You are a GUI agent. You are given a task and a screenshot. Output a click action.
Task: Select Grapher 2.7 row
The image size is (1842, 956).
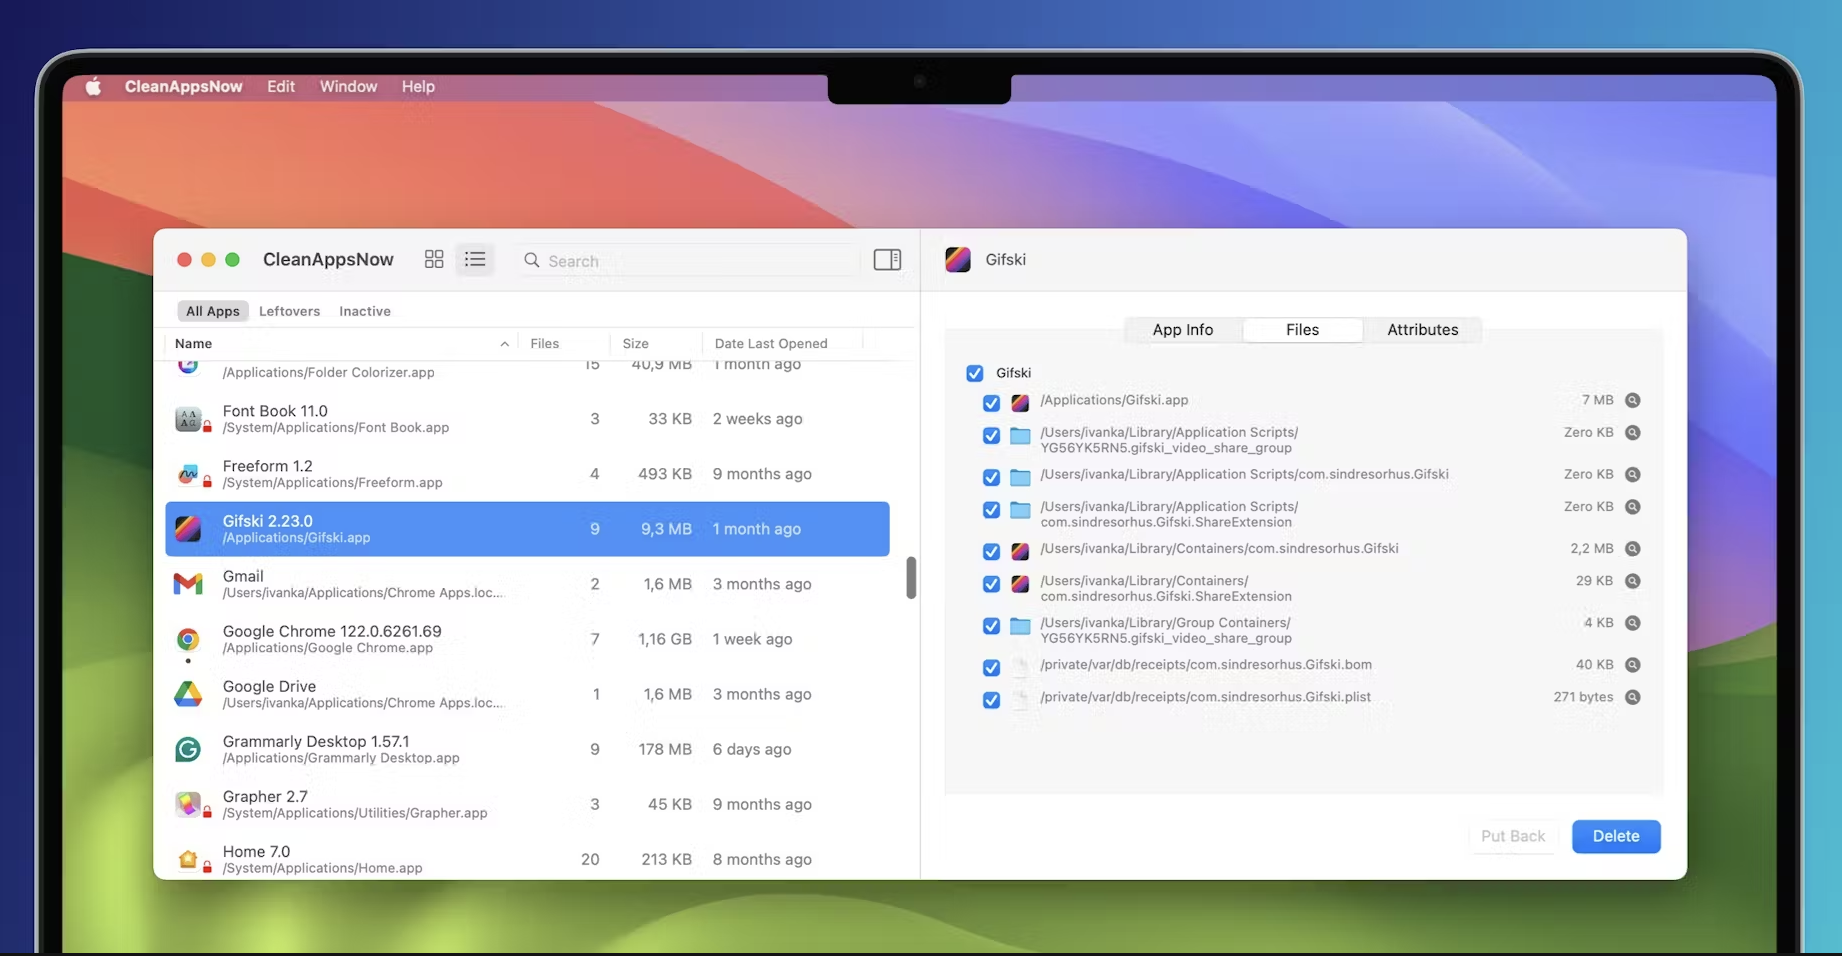coord(527,804)
